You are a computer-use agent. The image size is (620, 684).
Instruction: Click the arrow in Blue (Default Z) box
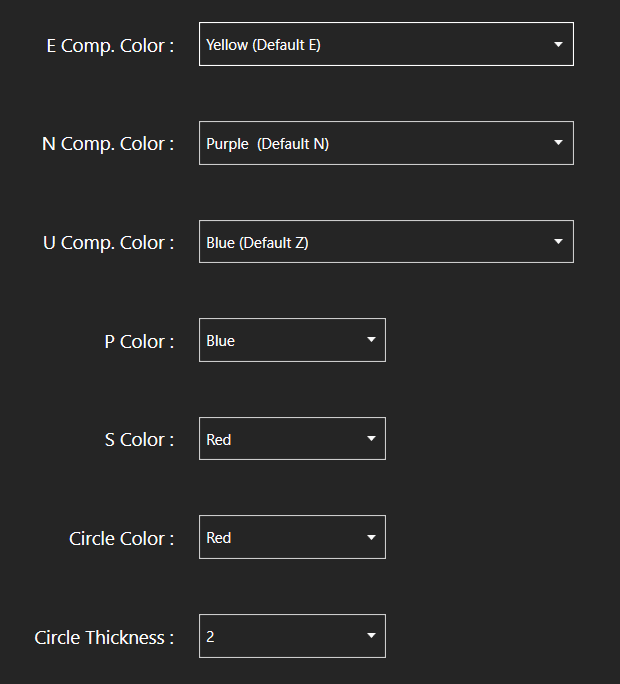(x=558, y=241)
